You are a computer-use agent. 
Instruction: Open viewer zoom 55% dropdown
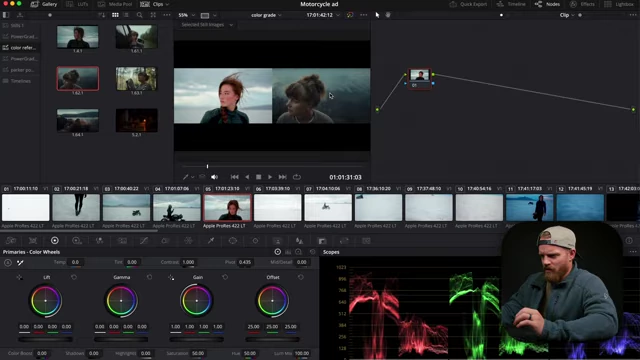(187, 15)
